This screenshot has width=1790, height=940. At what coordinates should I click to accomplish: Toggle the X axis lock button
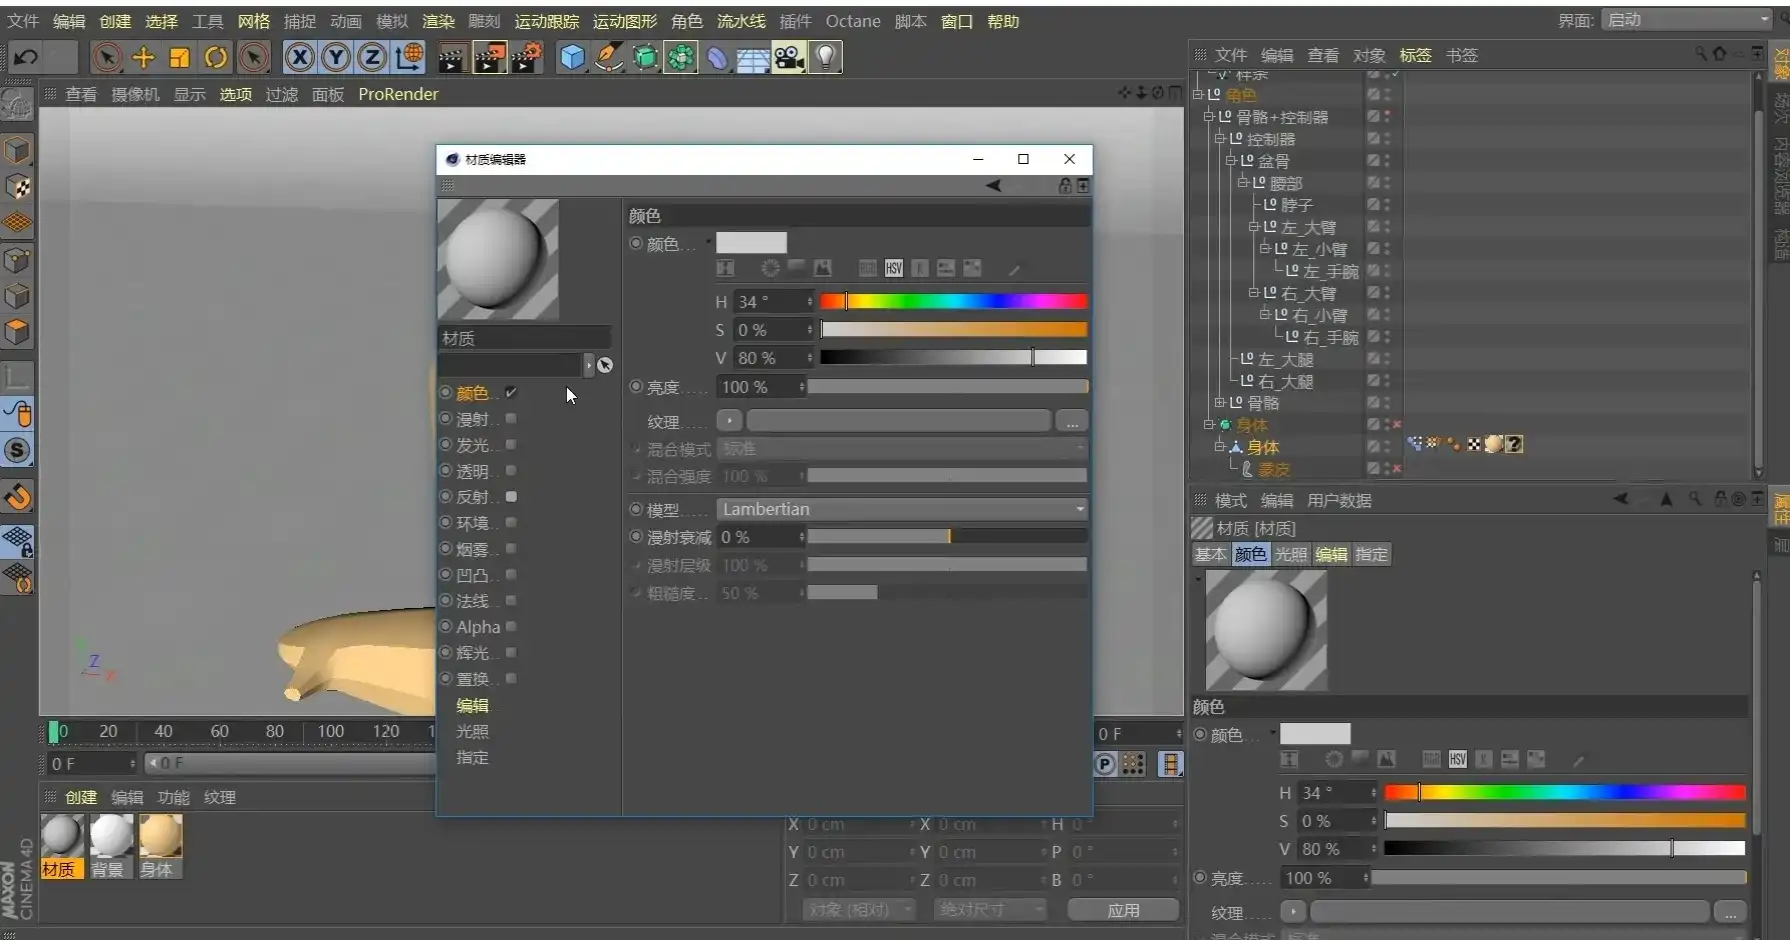click(298, 57)
